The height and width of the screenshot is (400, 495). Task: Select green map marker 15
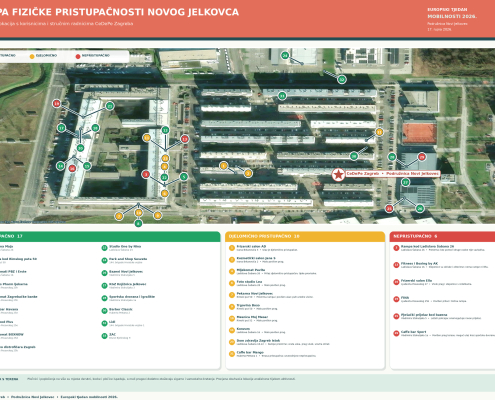(x=87, y=166)
